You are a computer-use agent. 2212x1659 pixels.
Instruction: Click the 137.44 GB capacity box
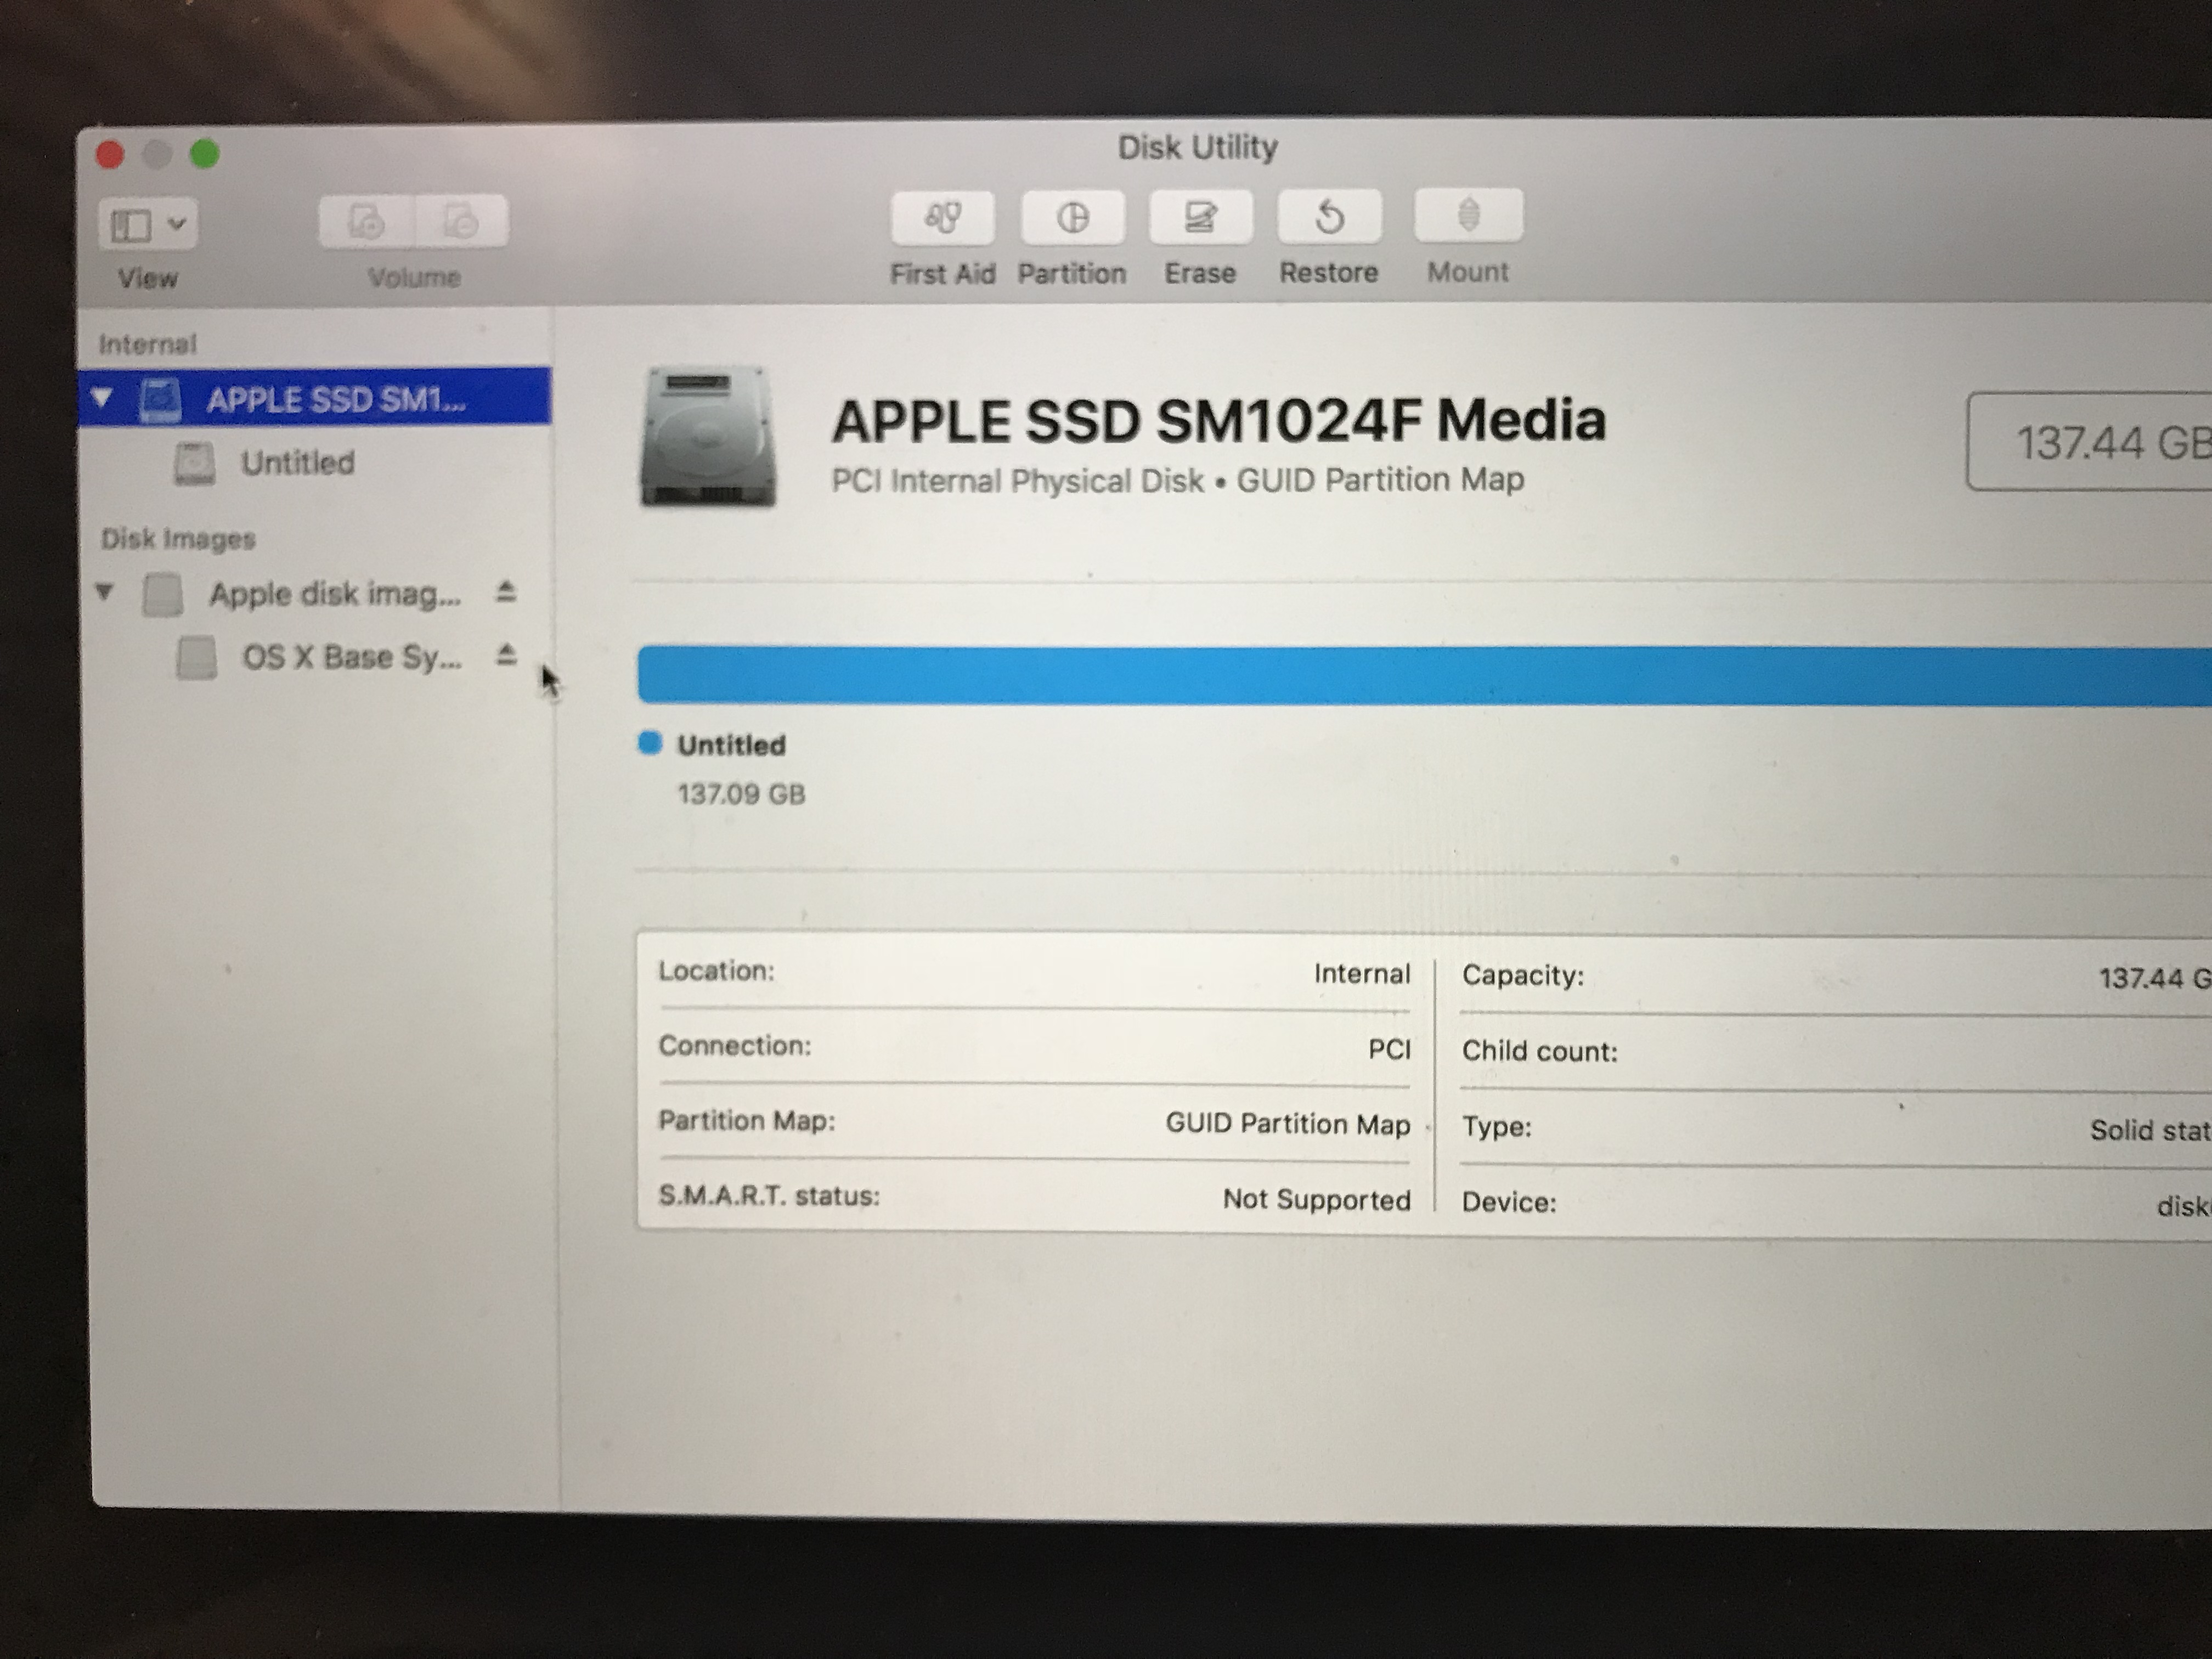[2090, 442]
